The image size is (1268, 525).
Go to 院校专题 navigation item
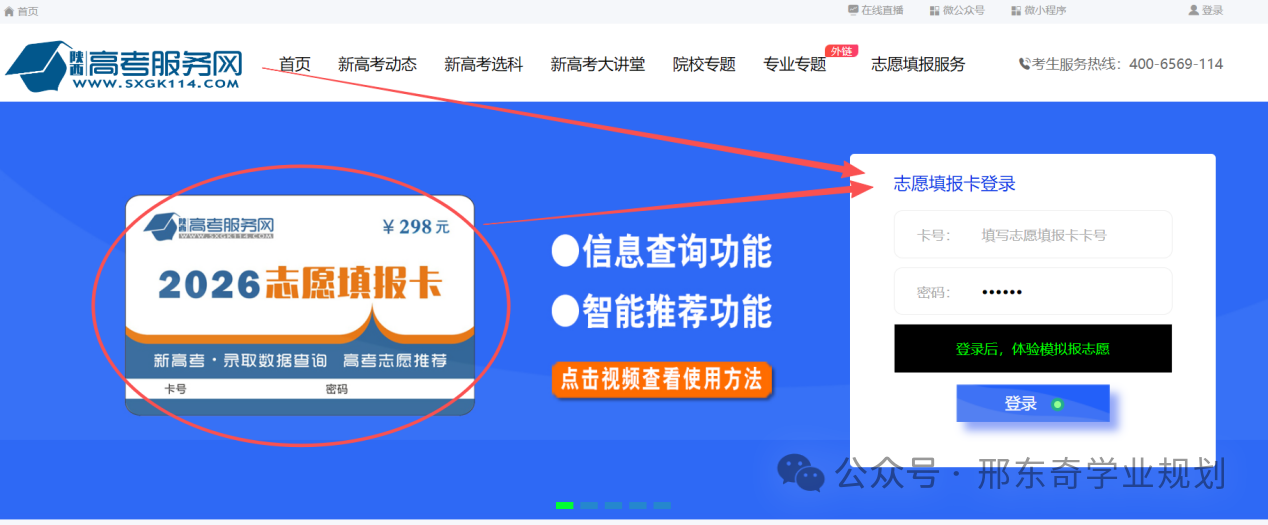[x=704, y=64]
